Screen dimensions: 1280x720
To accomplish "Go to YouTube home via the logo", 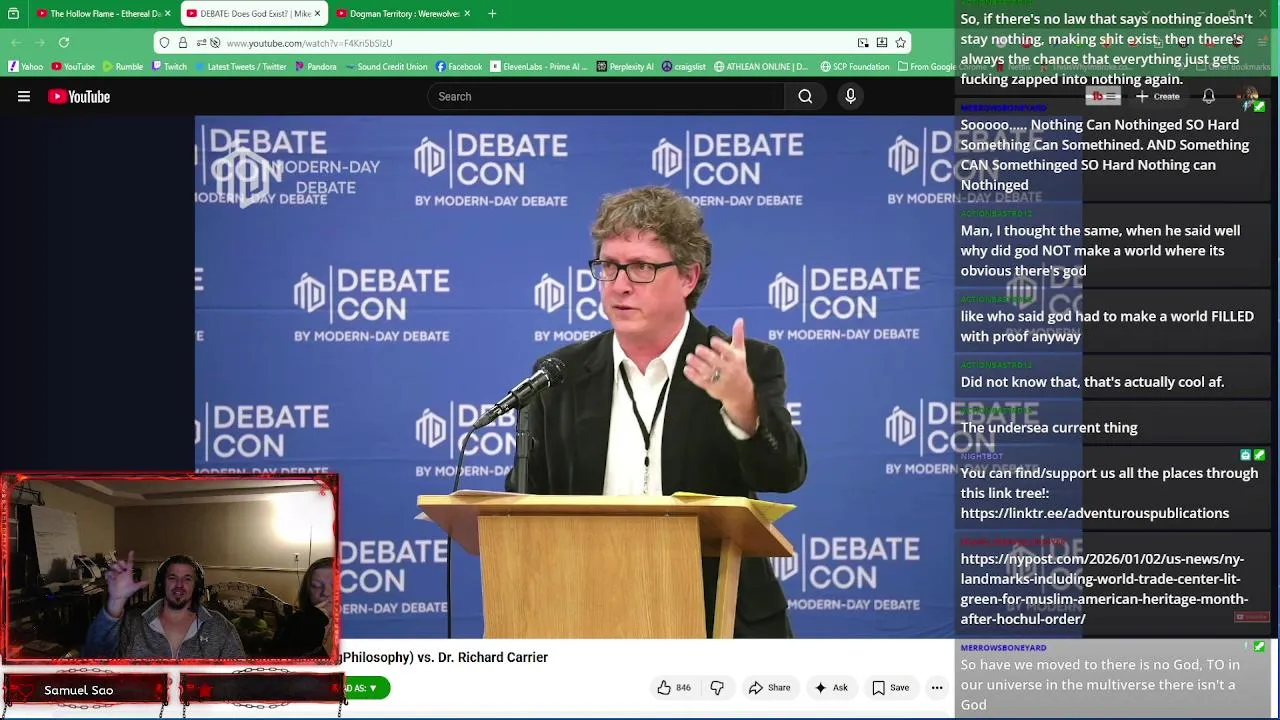I will click(x=79, y=97).
